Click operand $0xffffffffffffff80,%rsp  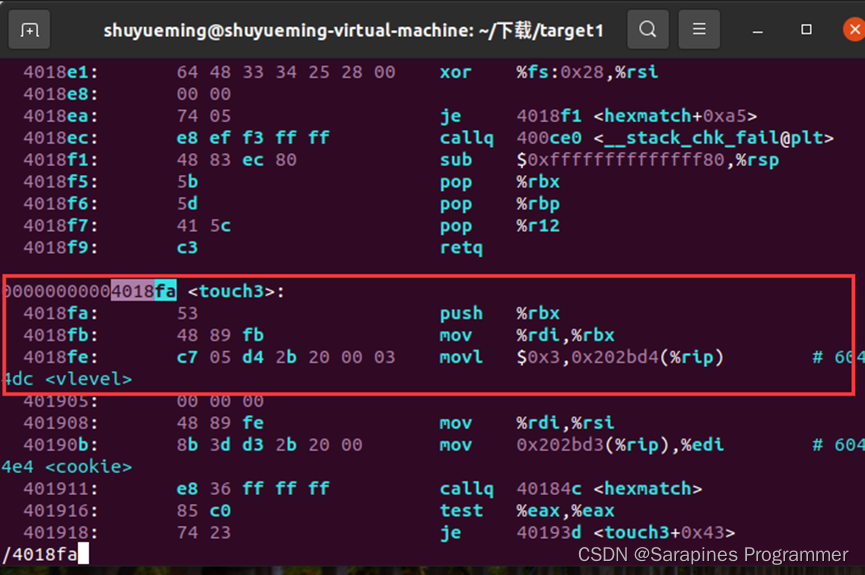648,160
